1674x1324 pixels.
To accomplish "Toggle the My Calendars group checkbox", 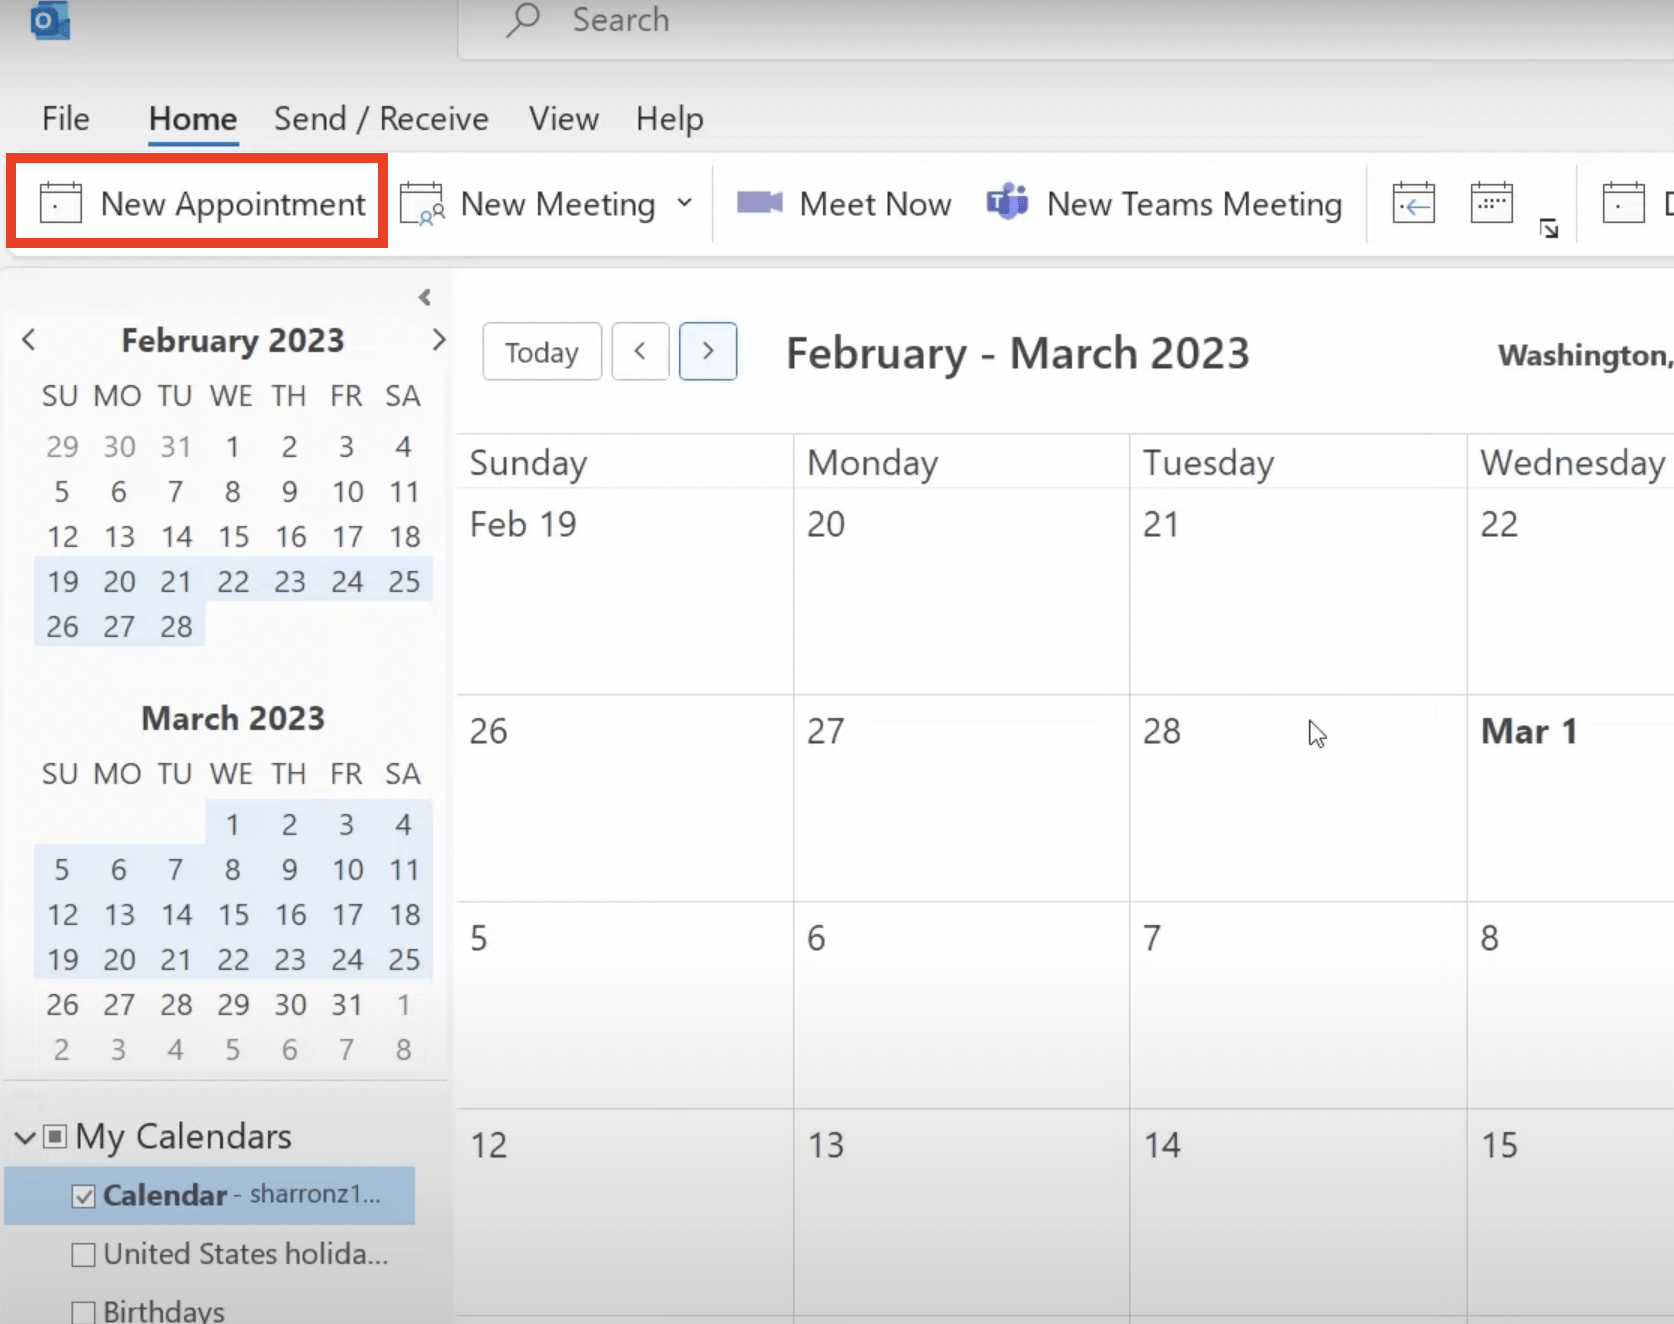I will [x=56, y=1137].
